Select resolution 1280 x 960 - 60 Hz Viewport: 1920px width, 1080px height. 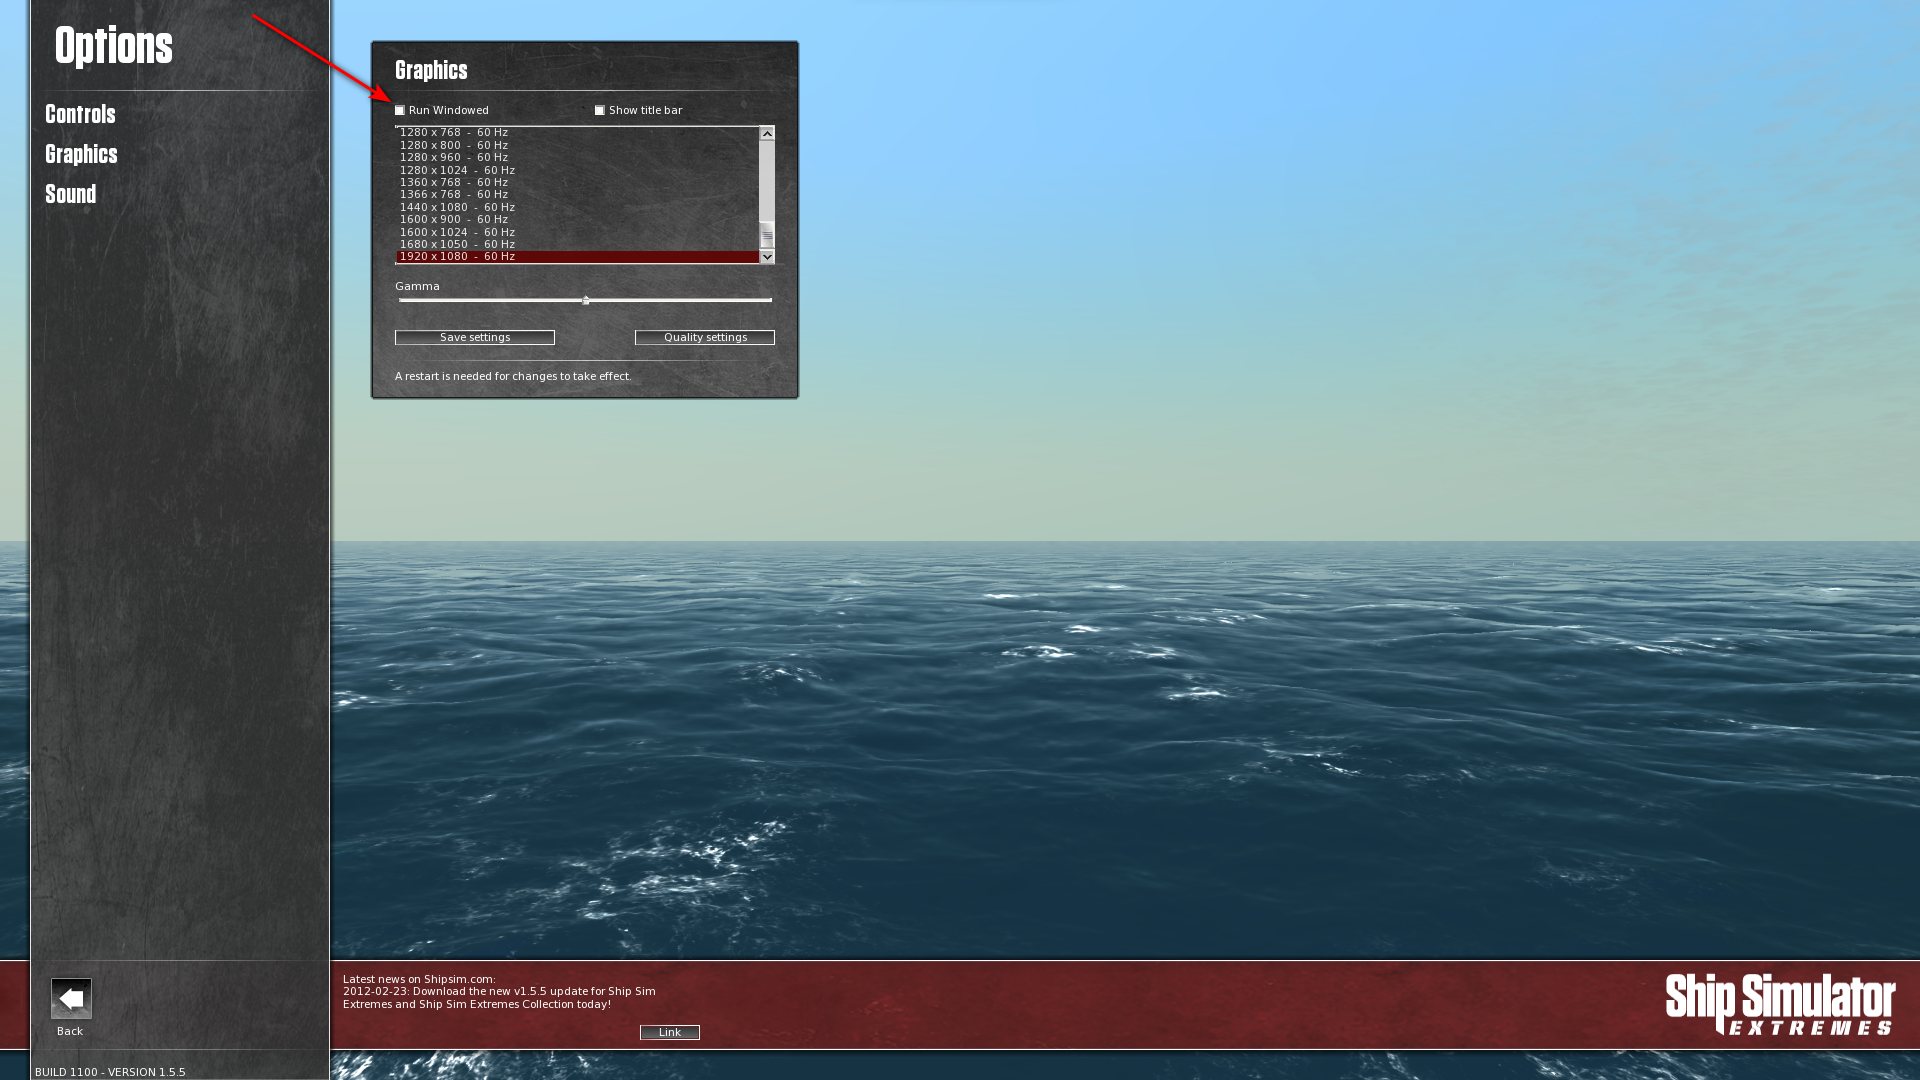tap(577, 158)
